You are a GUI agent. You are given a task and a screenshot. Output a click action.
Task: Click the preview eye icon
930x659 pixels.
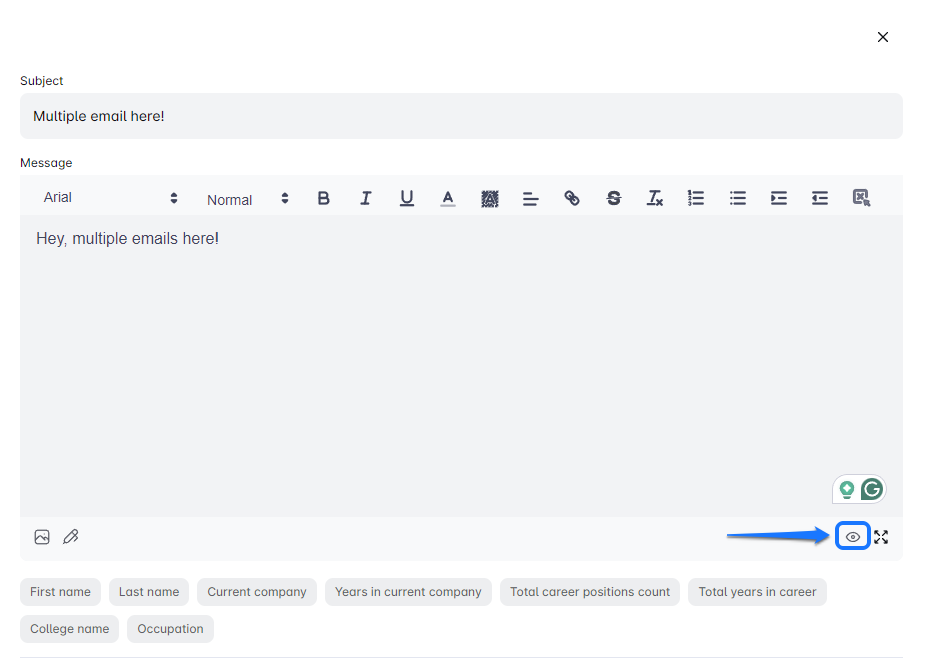coord(853,537)
